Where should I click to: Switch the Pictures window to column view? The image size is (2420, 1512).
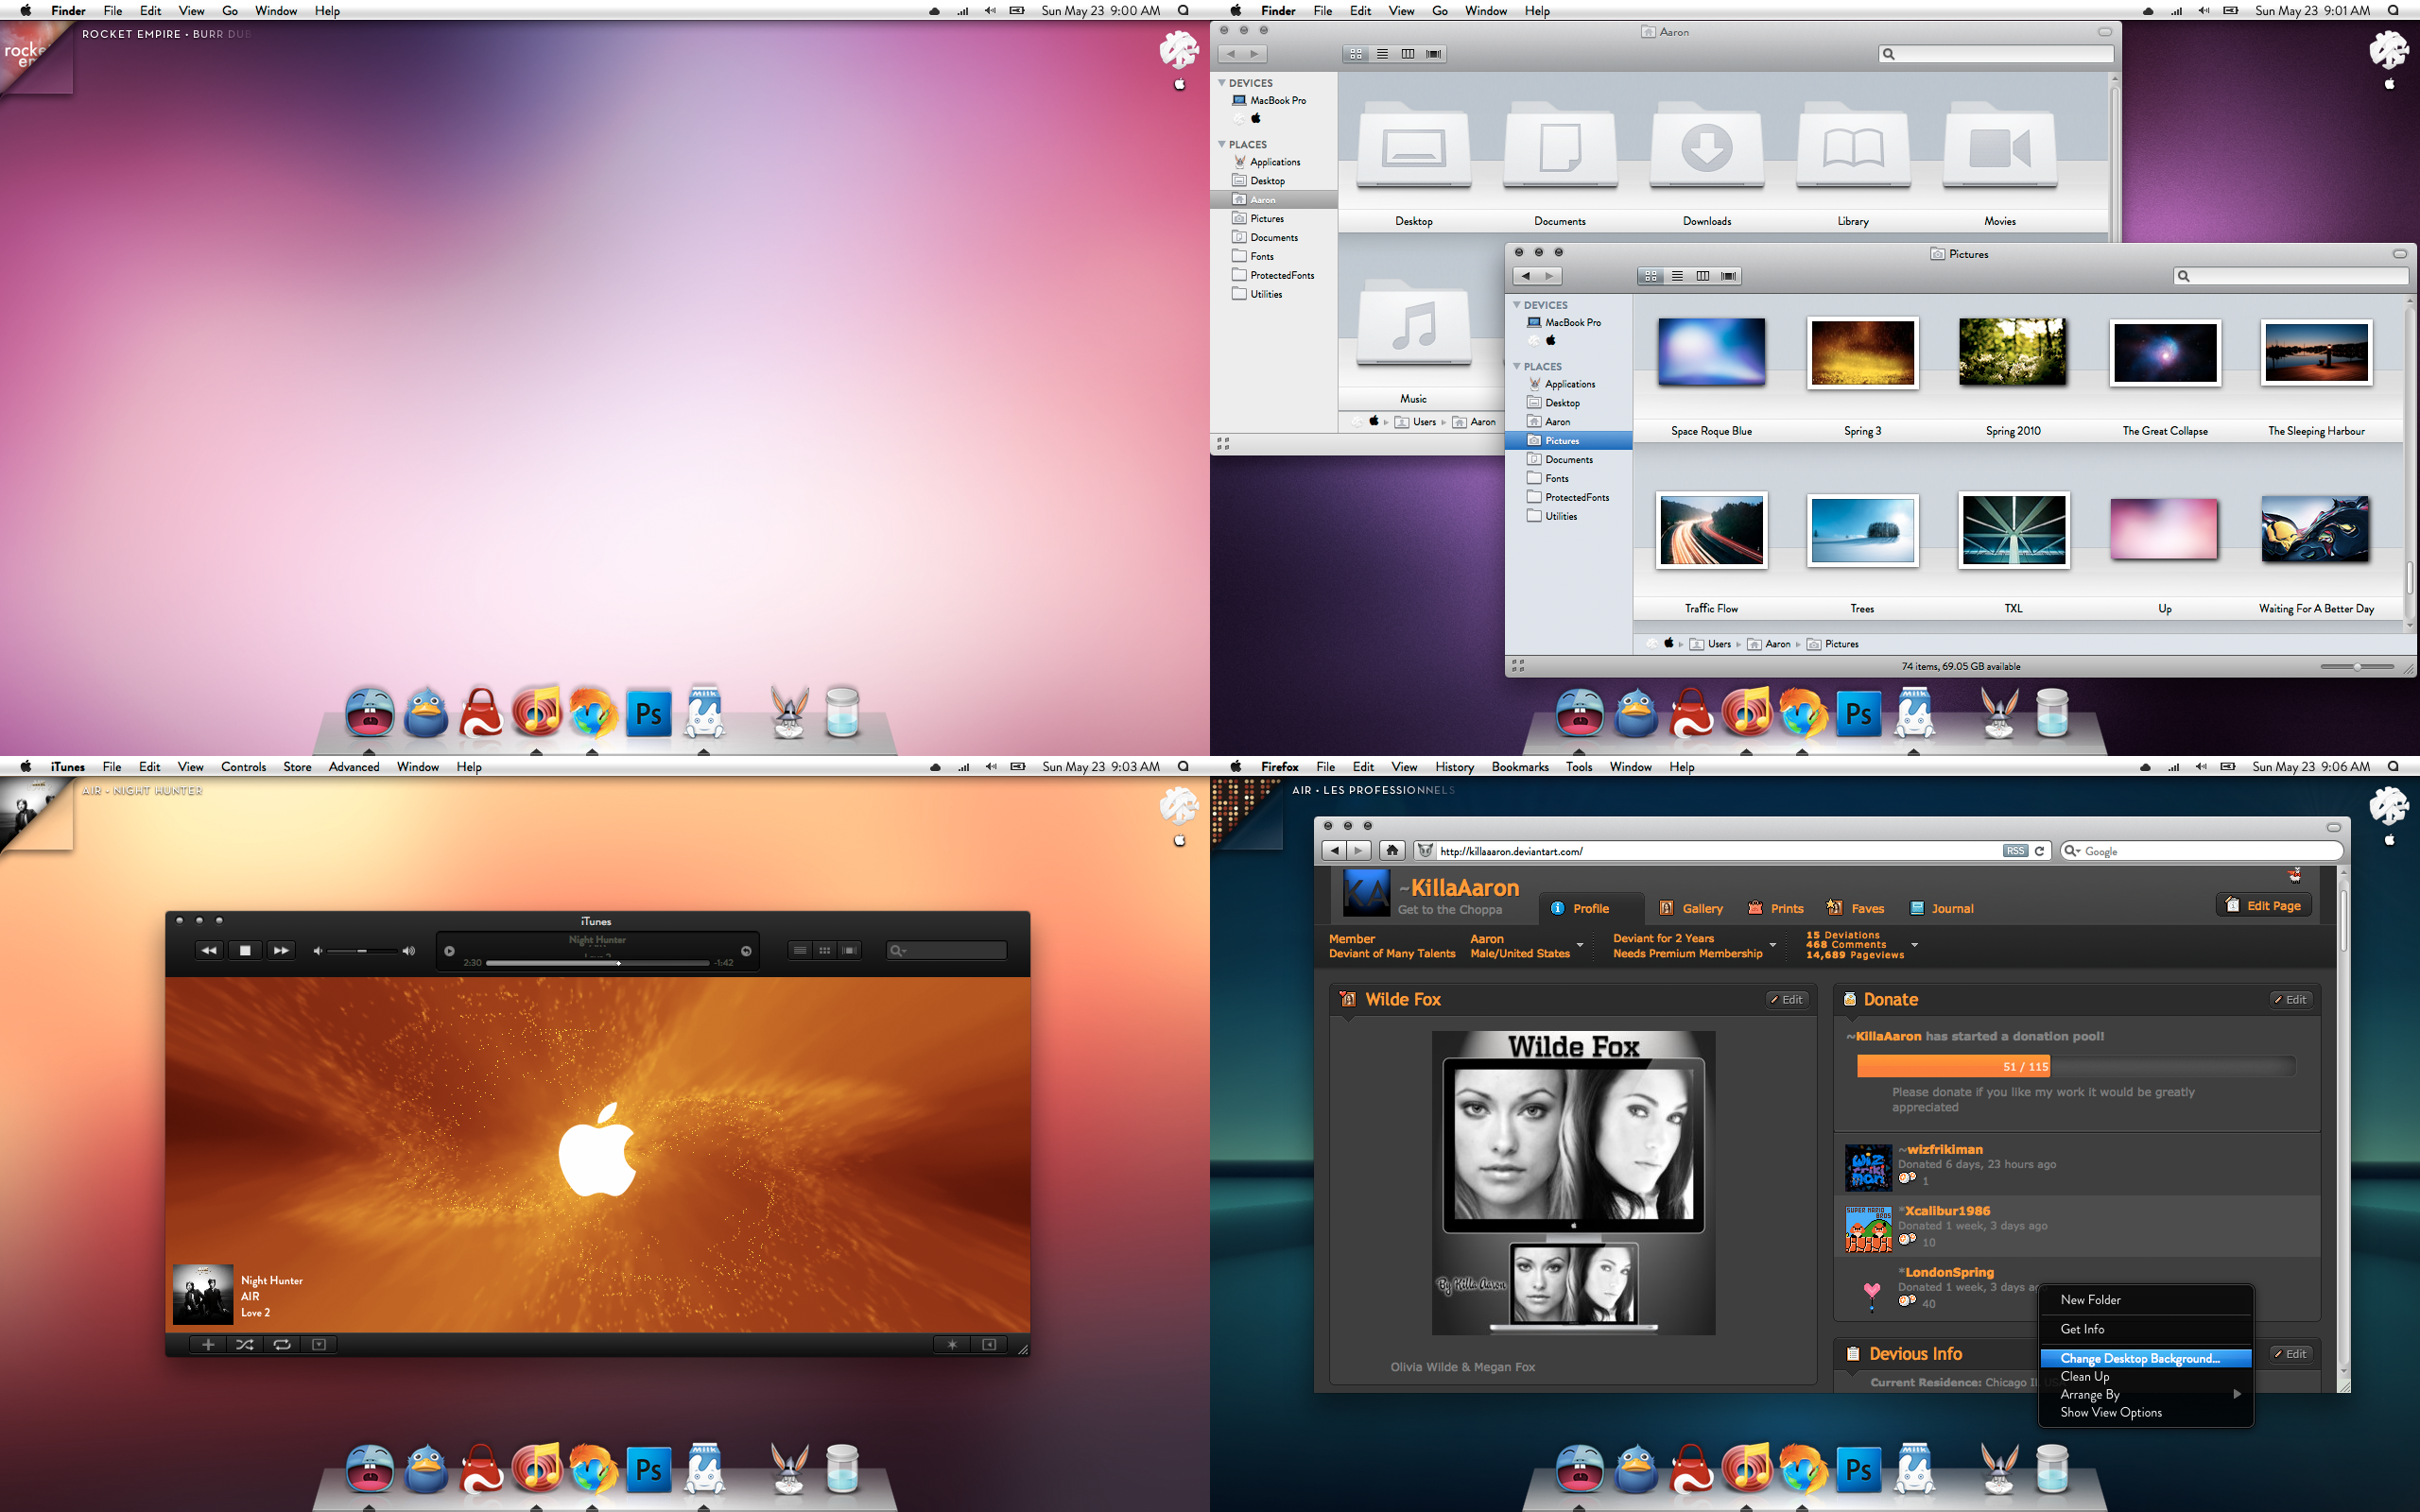pyautogui.click(x=1702, y=276)
